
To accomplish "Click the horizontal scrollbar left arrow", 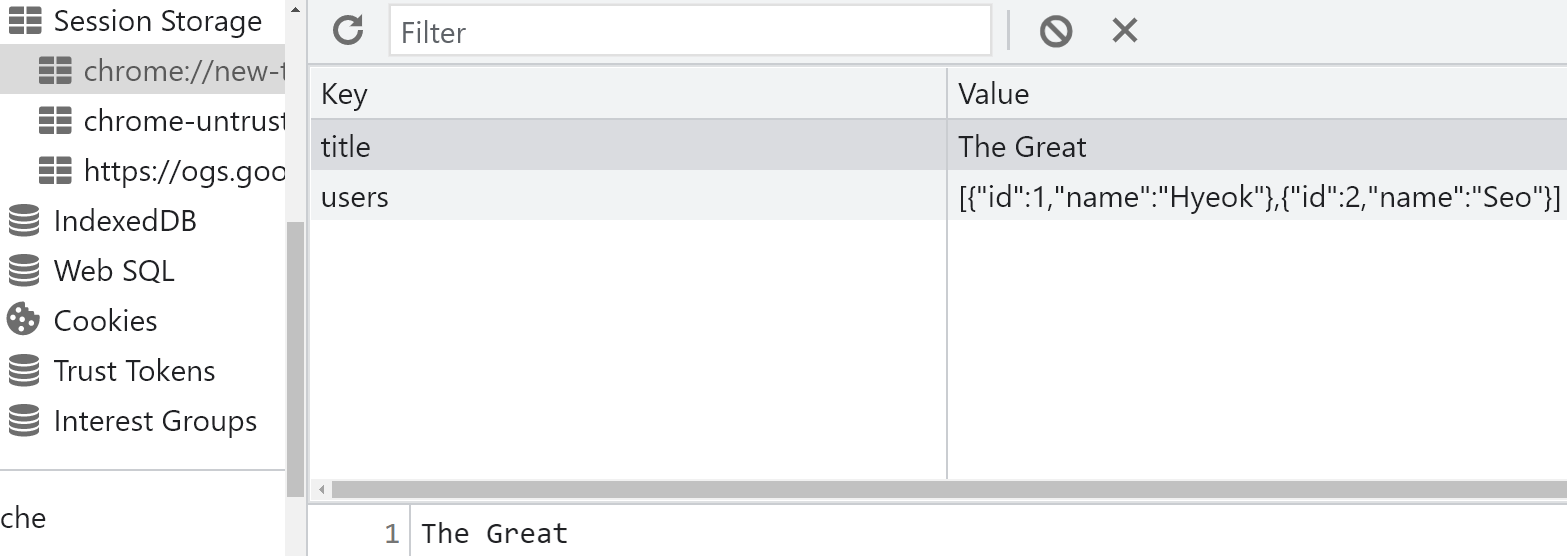I will tap(322, 490).
